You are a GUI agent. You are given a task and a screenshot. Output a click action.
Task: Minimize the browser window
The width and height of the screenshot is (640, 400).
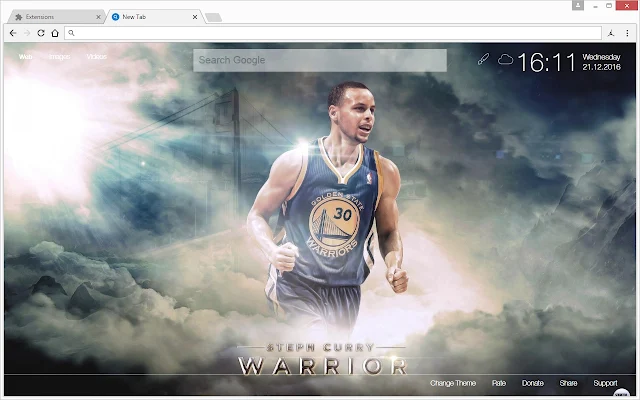click(x=596, y=6)
